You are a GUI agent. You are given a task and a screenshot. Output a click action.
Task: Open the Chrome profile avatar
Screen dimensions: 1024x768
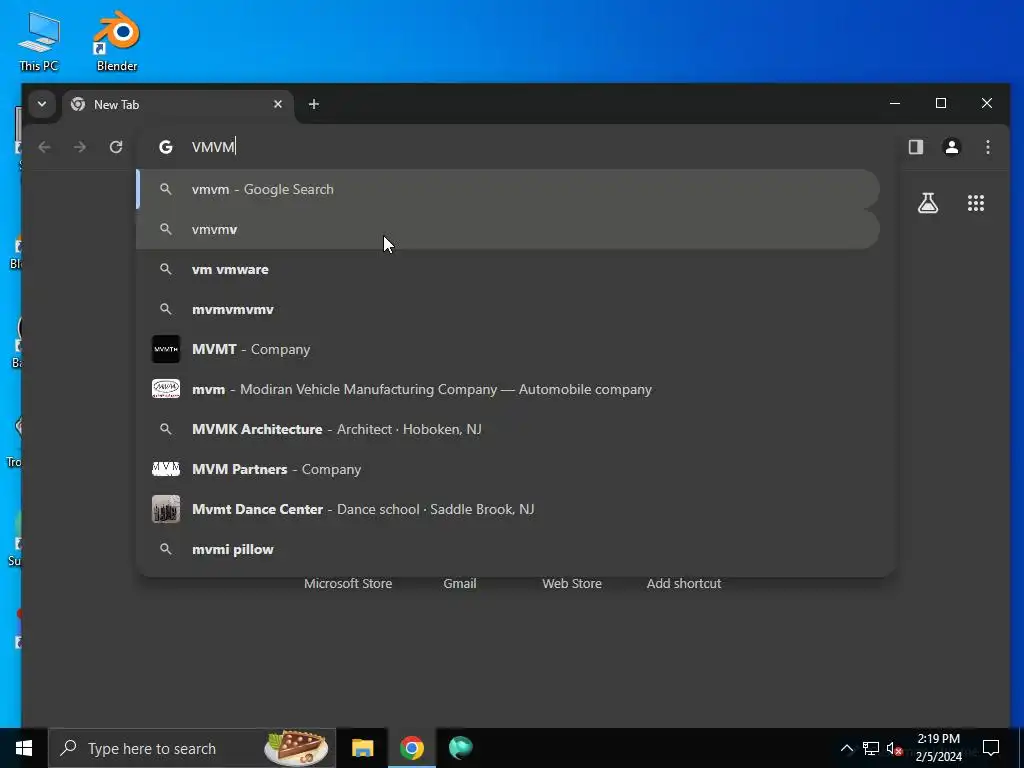tap(952, 147)
